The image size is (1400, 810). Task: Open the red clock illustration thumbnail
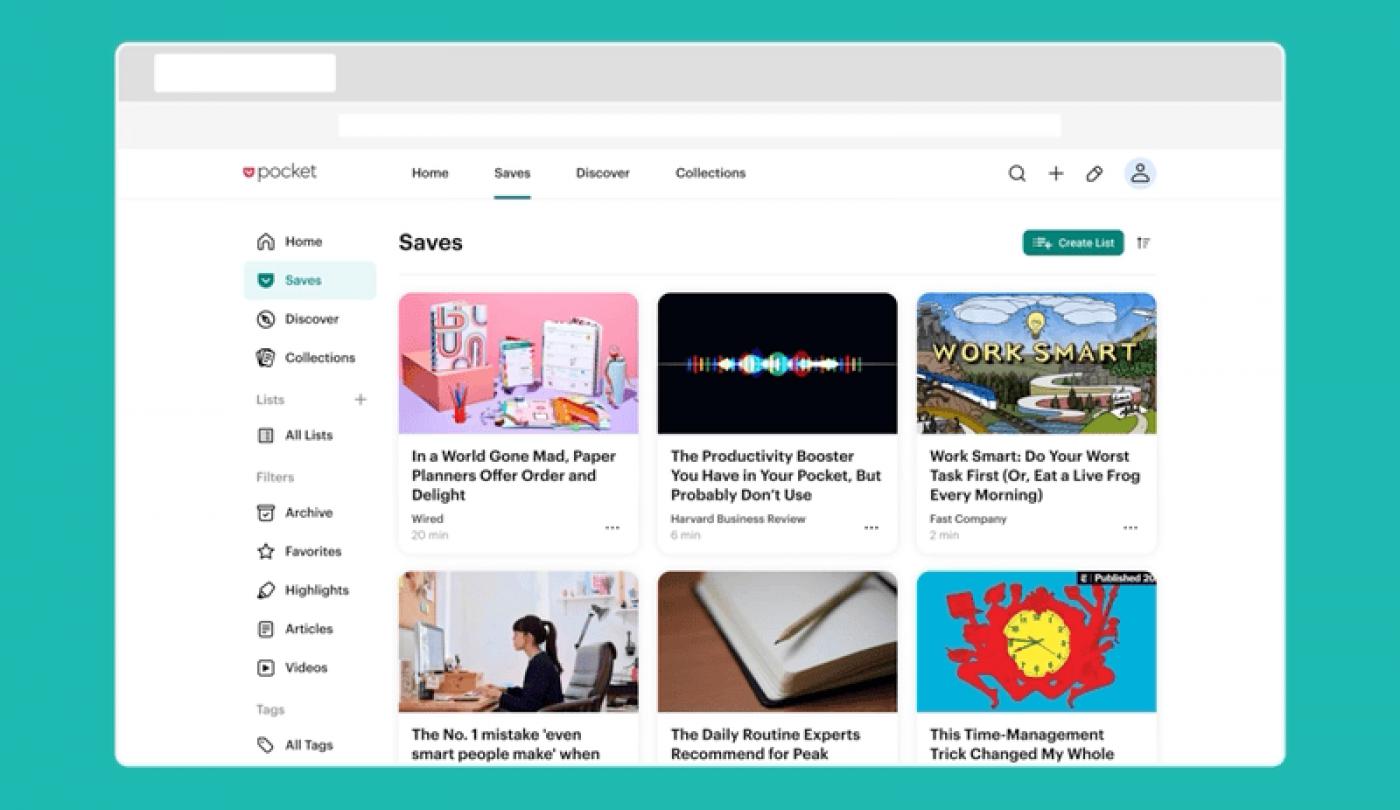(1036, 641)
